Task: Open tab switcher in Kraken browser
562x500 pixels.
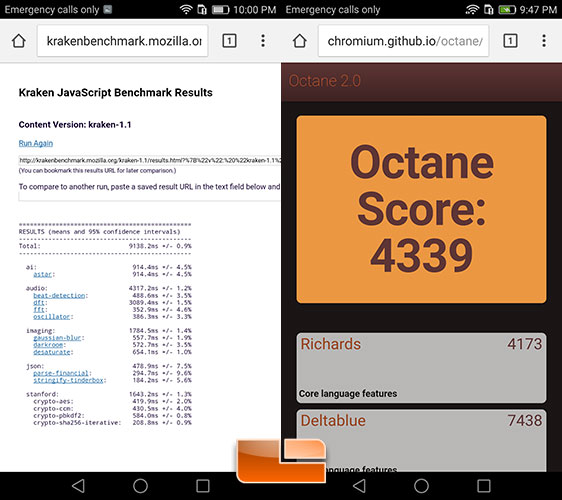Action: (x=229, y=41)
